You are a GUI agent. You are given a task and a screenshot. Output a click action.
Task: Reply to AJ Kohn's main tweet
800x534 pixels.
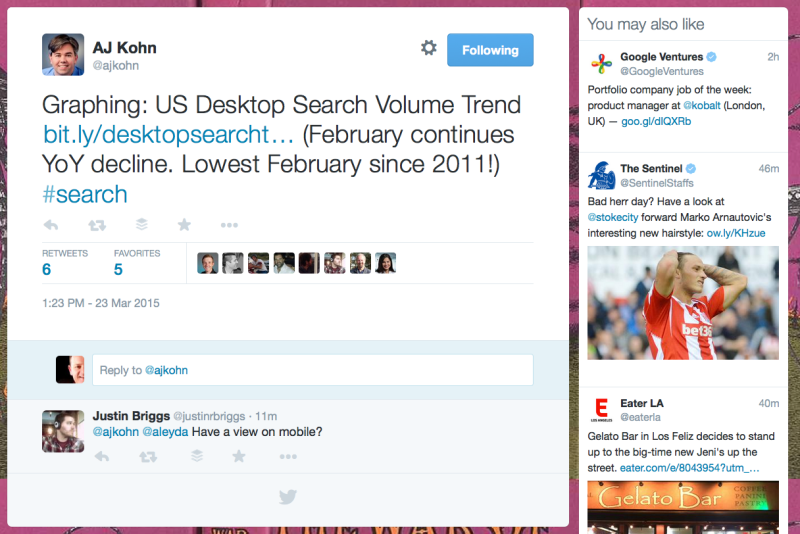pyautogui.click(x=51, y=225)
